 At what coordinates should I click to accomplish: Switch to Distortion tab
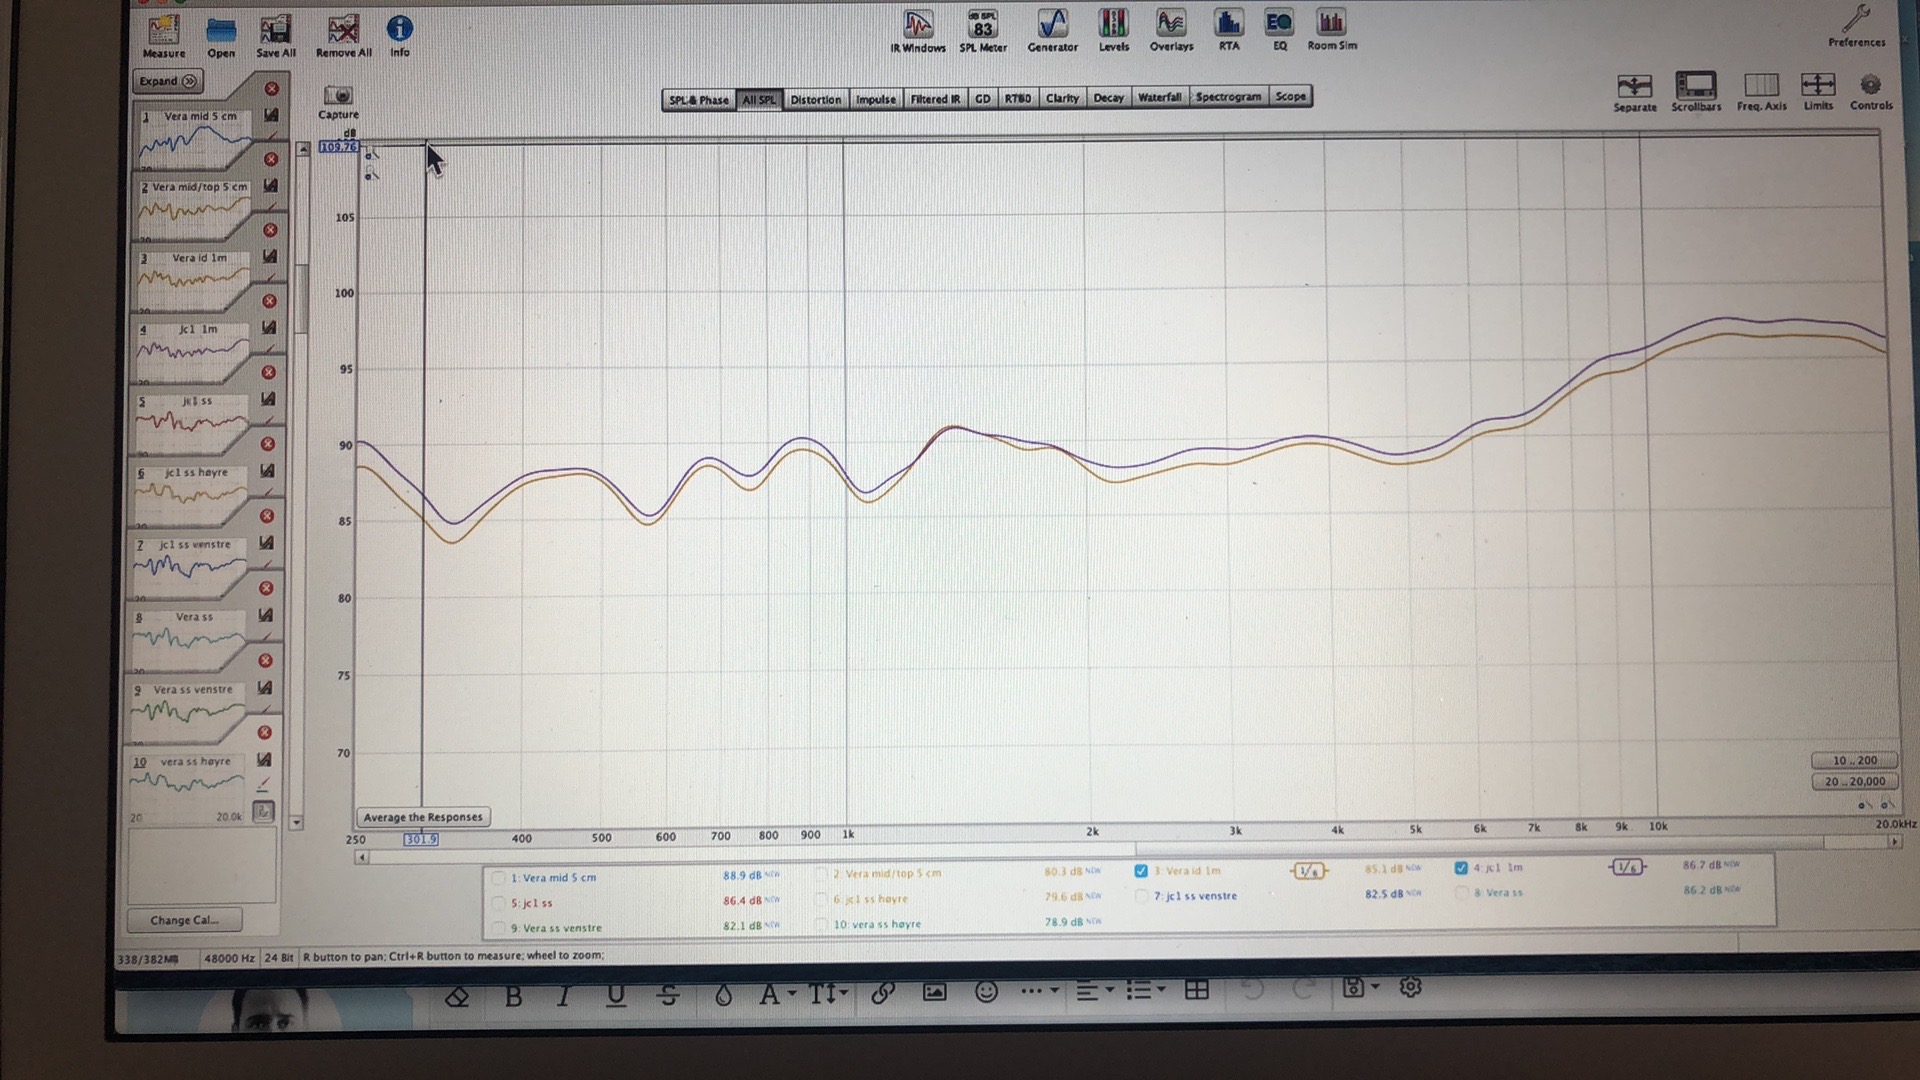pyautogui.click(x=815, y=100)
